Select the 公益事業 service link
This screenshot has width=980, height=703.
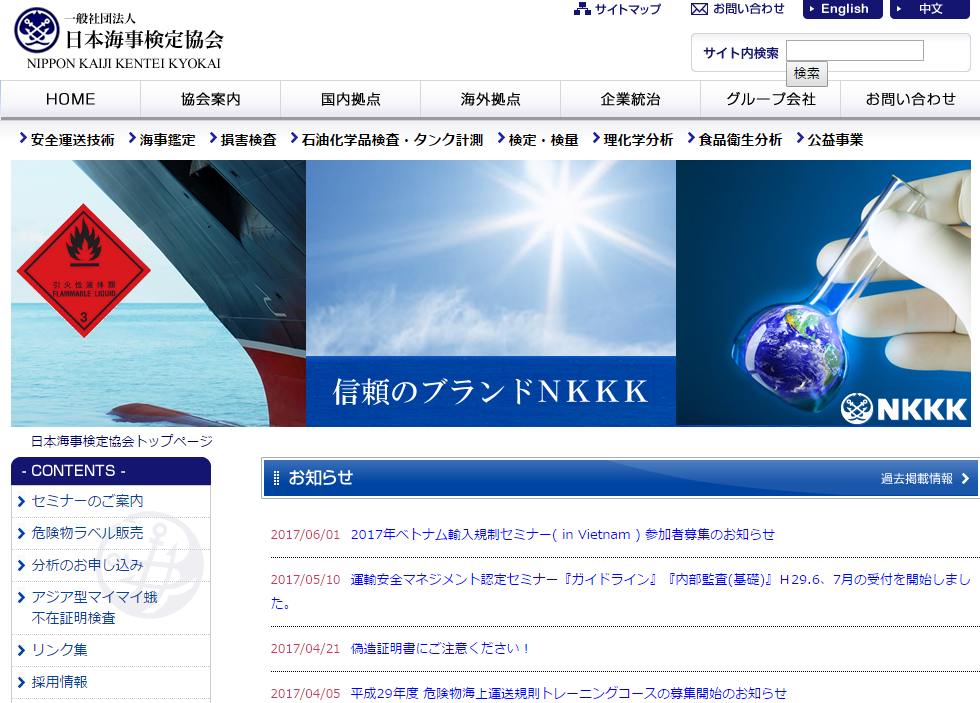[x=835, y=139]
